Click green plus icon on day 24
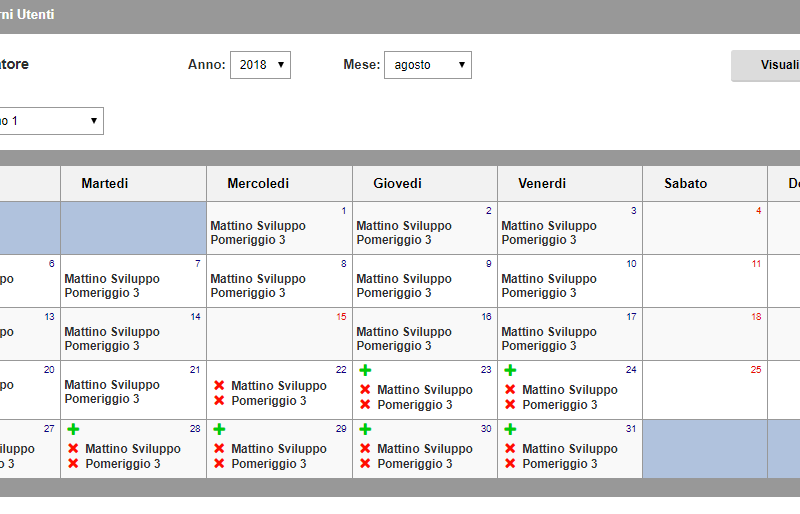This screenshot has width=800, height=514. [x=510, y=370]
